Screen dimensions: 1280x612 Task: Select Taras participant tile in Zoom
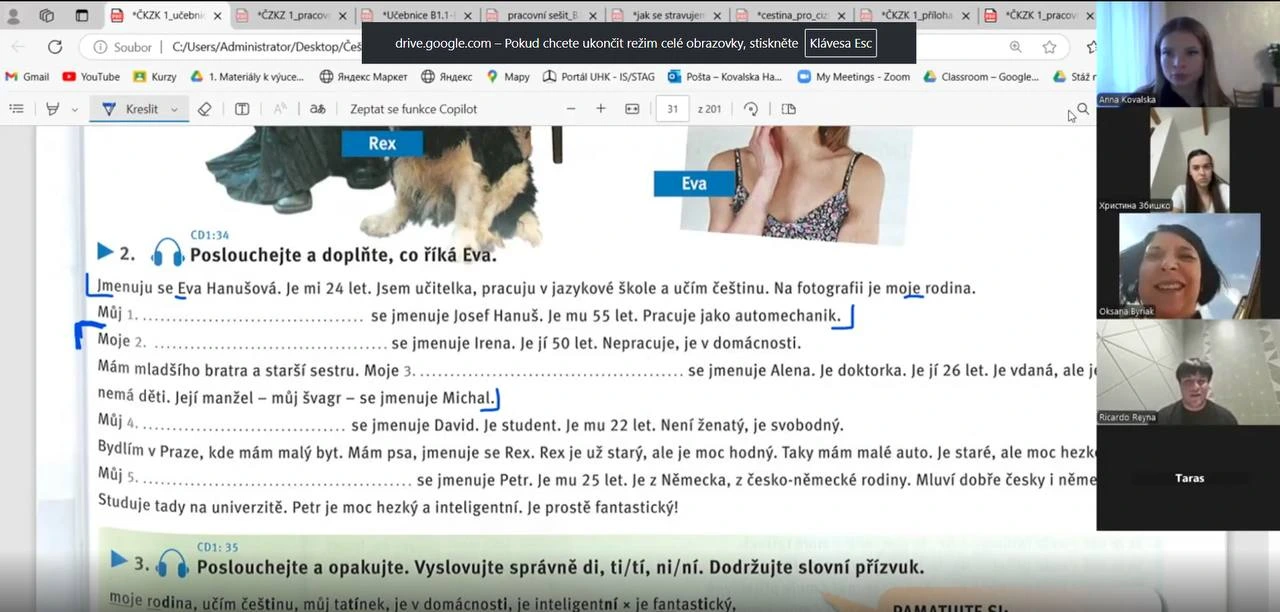(x=1189, y=478)
